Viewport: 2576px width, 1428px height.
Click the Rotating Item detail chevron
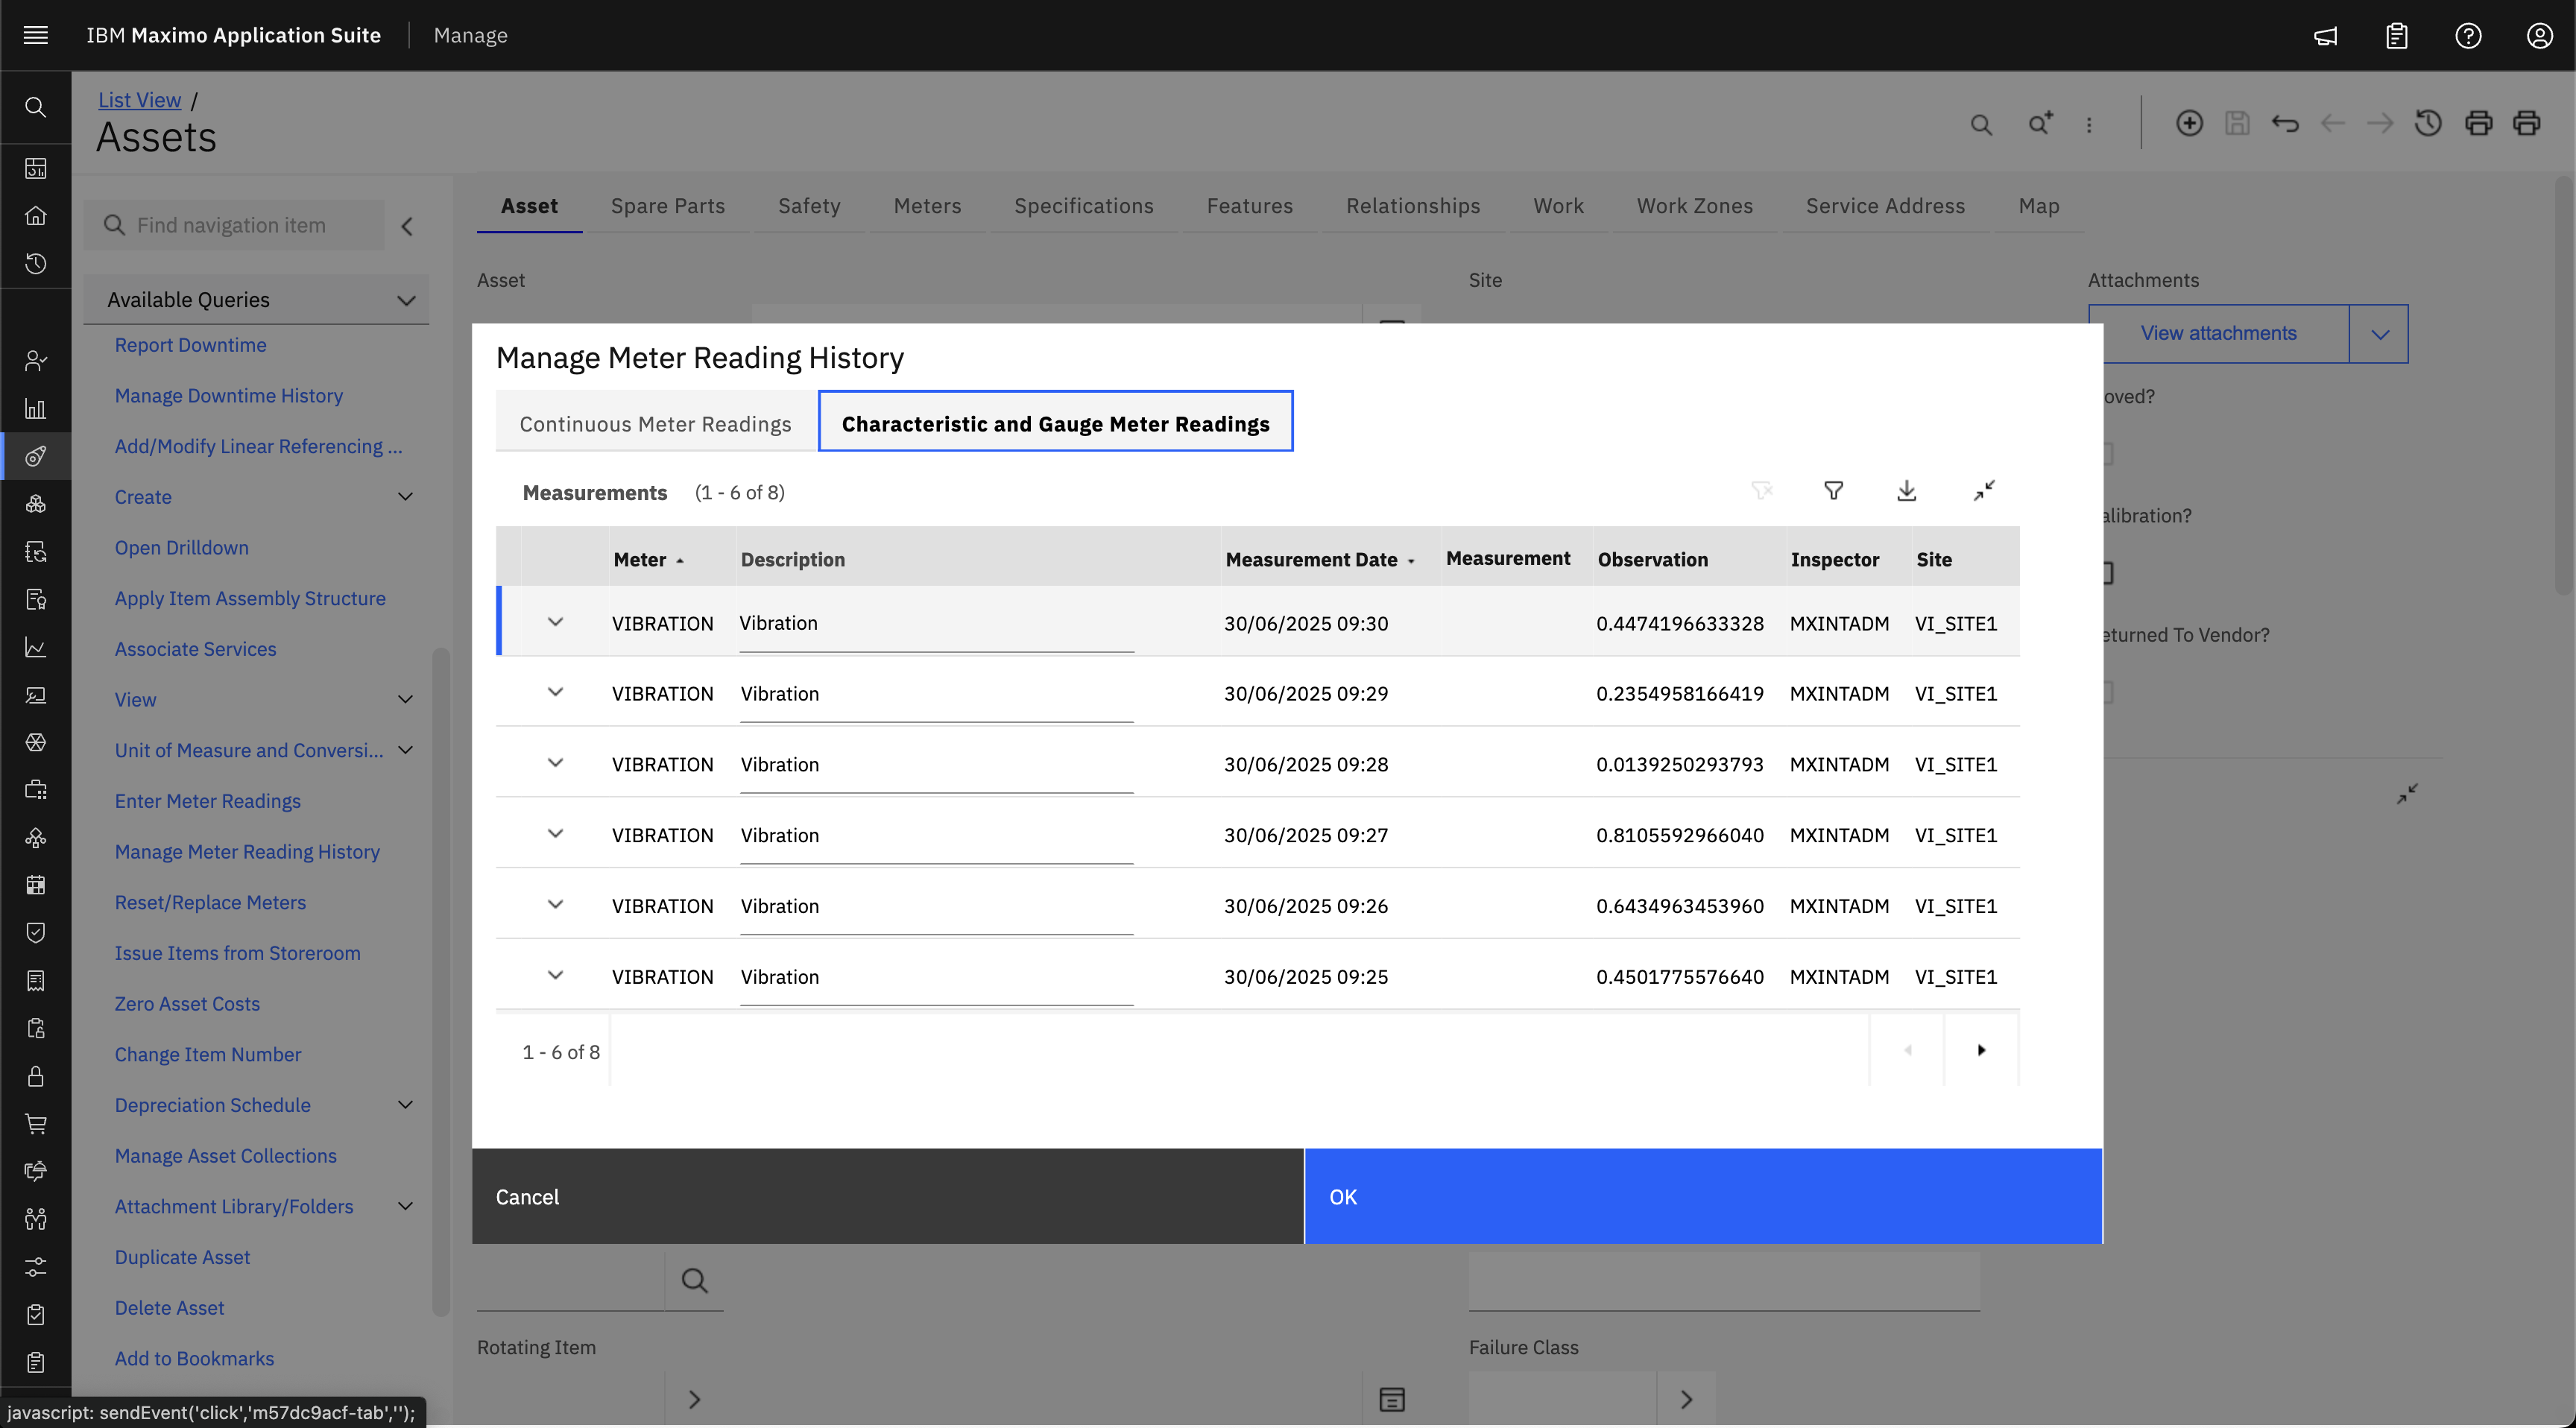[694, 1399]
